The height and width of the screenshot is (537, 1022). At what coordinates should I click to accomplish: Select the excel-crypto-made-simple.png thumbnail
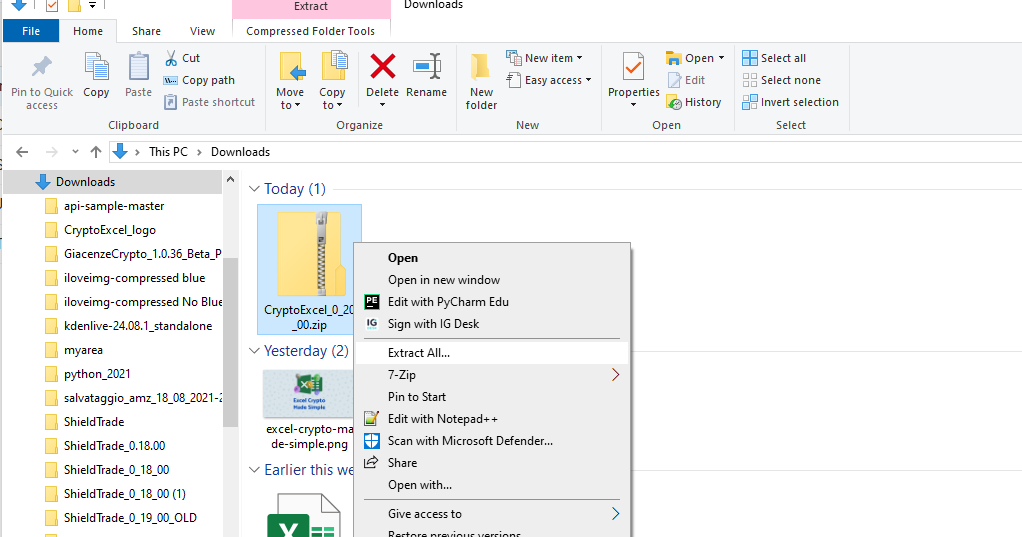[x=307, y=395]
